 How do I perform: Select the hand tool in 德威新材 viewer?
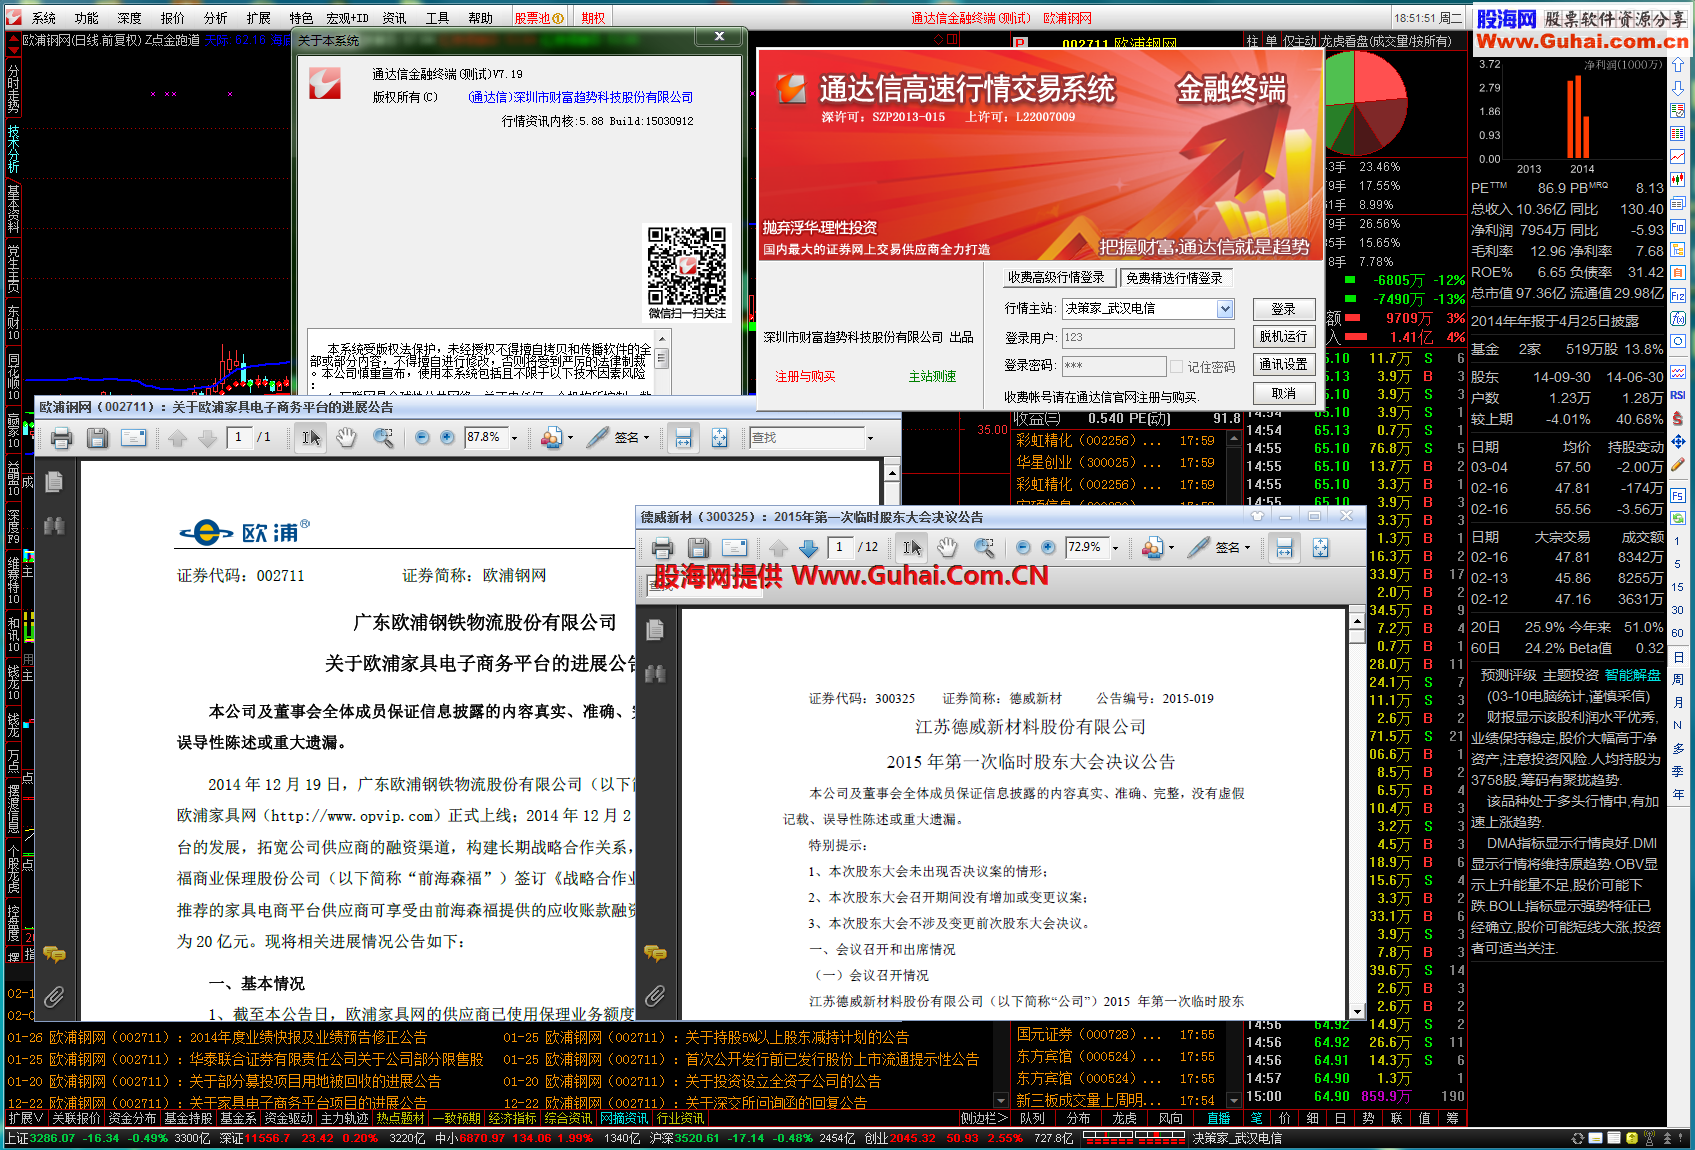tap(947, 548)
